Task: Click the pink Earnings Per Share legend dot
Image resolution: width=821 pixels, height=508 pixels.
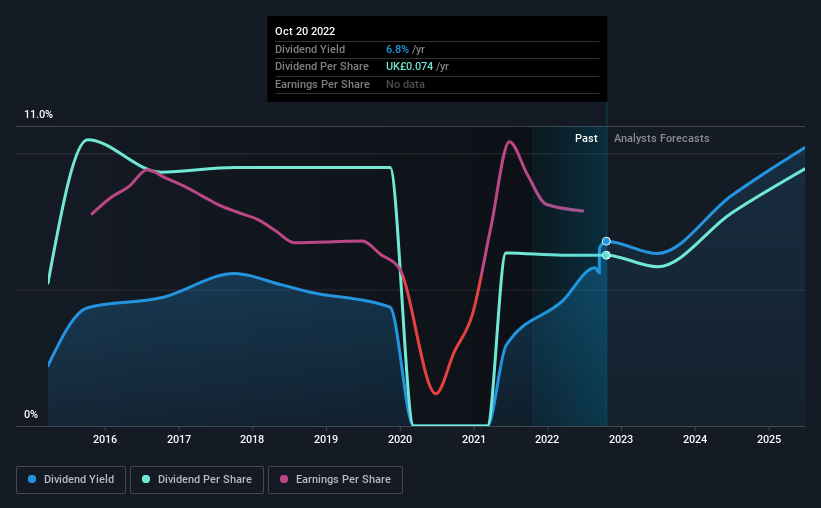Action: point(284,479)
